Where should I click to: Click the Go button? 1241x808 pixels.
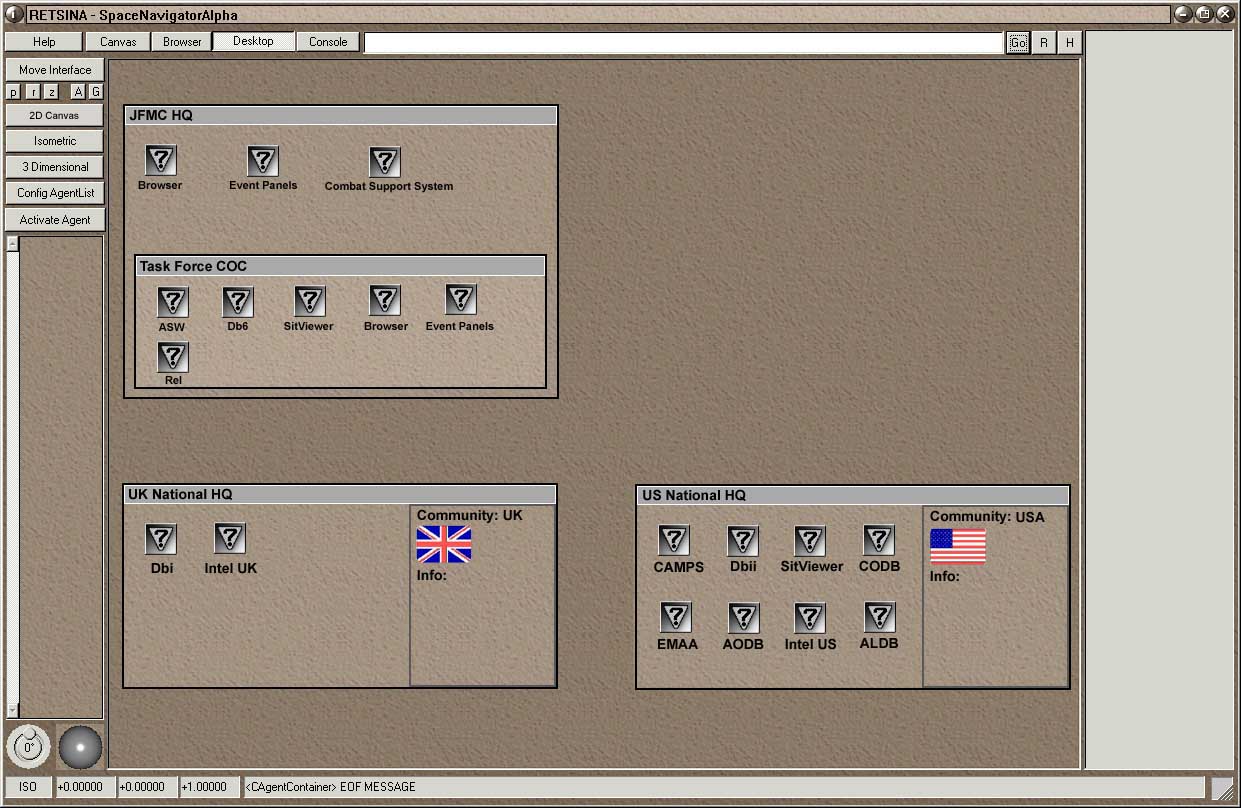[x=1017, y=43]
